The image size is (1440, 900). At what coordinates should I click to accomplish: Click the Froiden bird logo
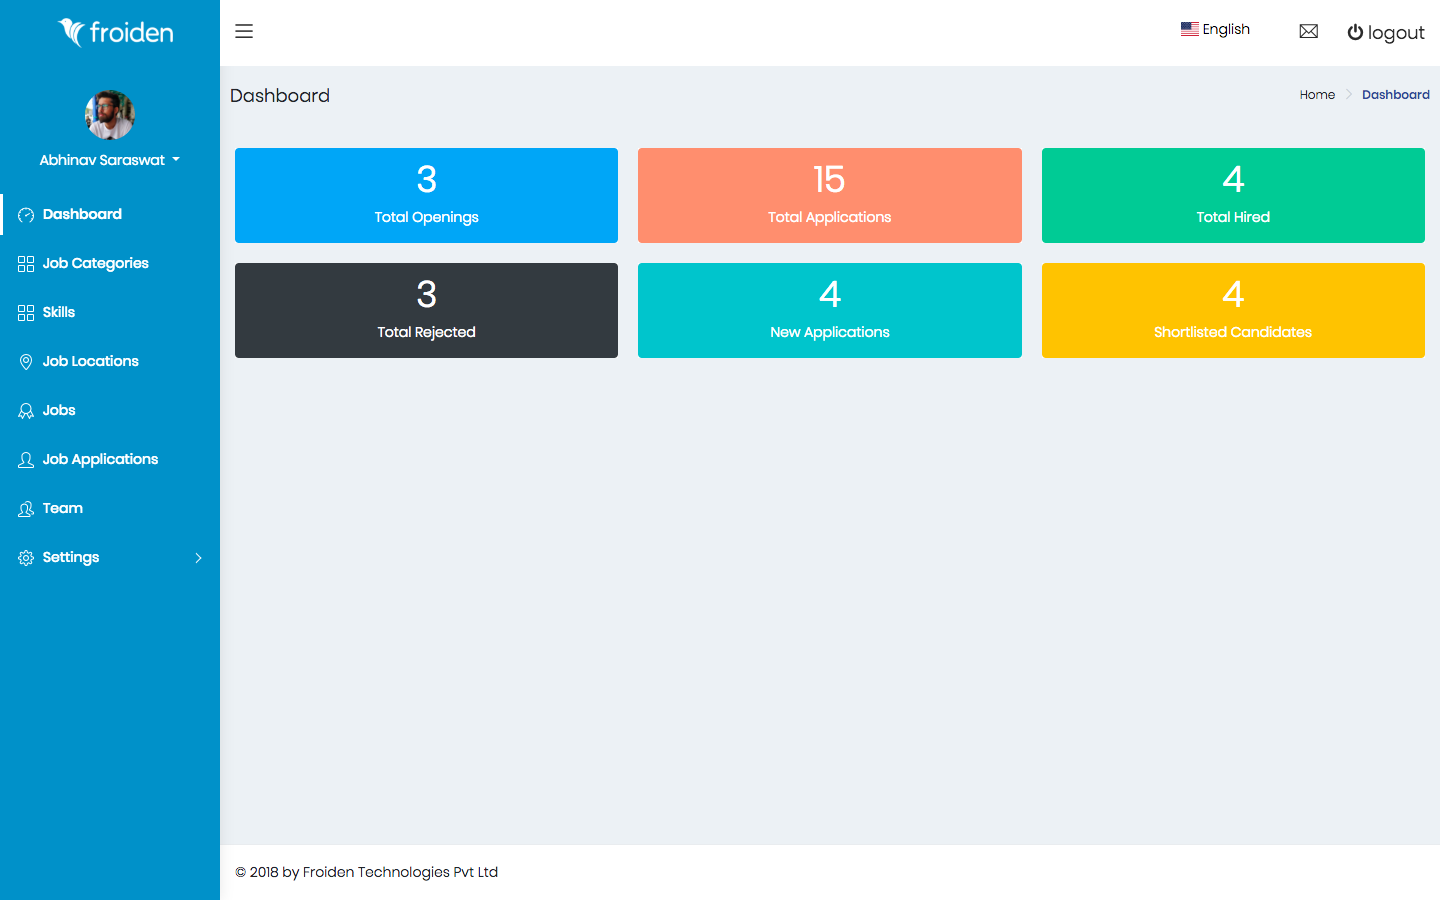point(72,32)
